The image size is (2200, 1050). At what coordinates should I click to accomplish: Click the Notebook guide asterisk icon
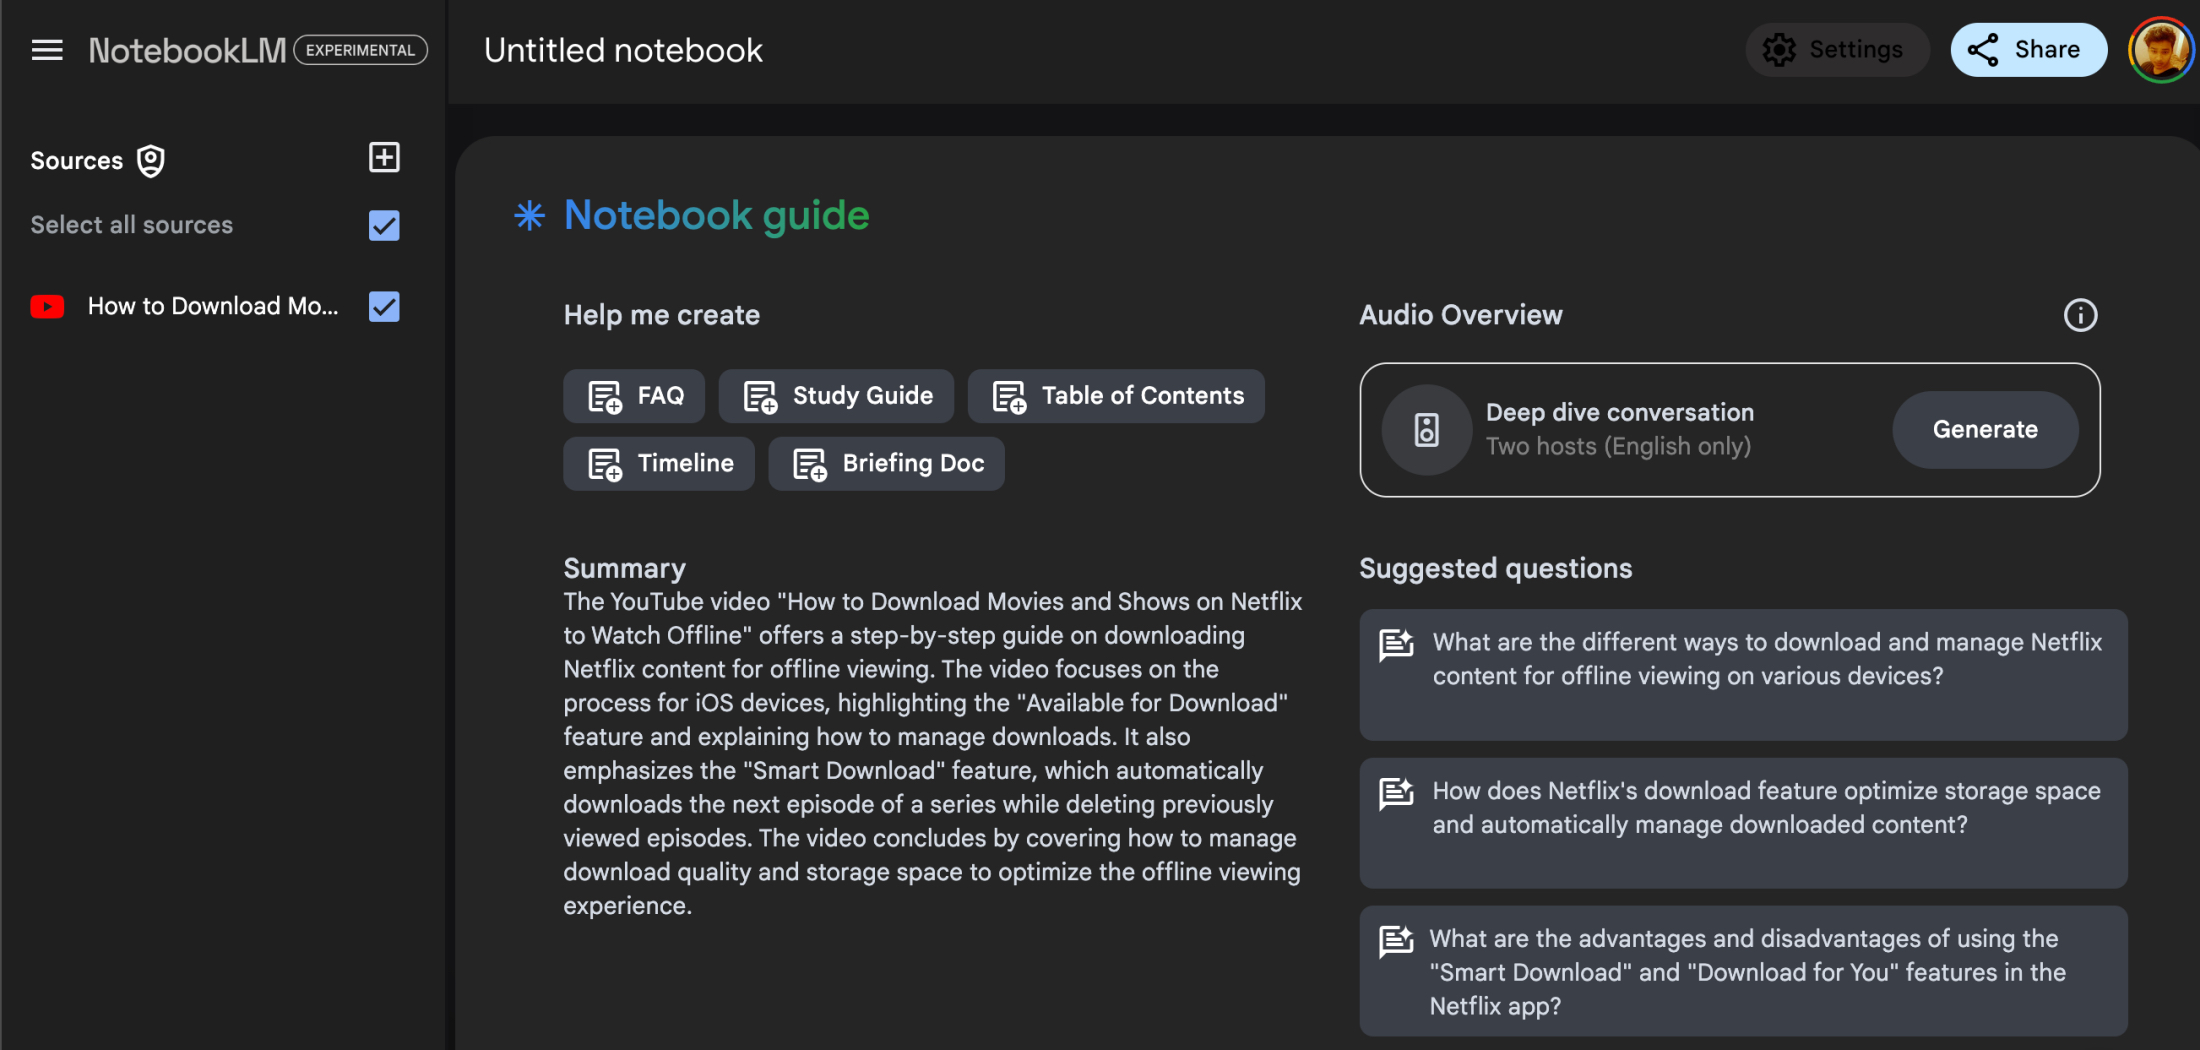pos(529,216)
